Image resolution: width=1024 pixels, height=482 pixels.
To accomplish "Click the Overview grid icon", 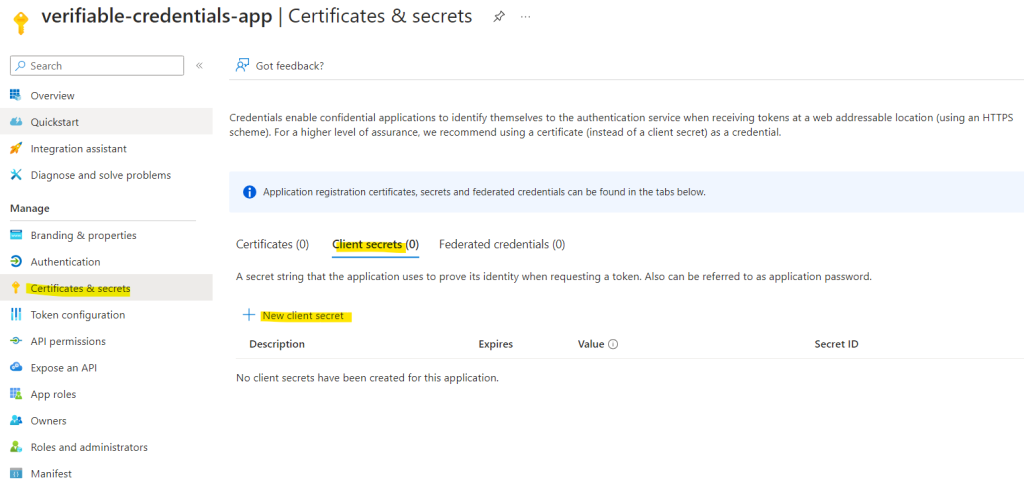I will pos(16,95).
